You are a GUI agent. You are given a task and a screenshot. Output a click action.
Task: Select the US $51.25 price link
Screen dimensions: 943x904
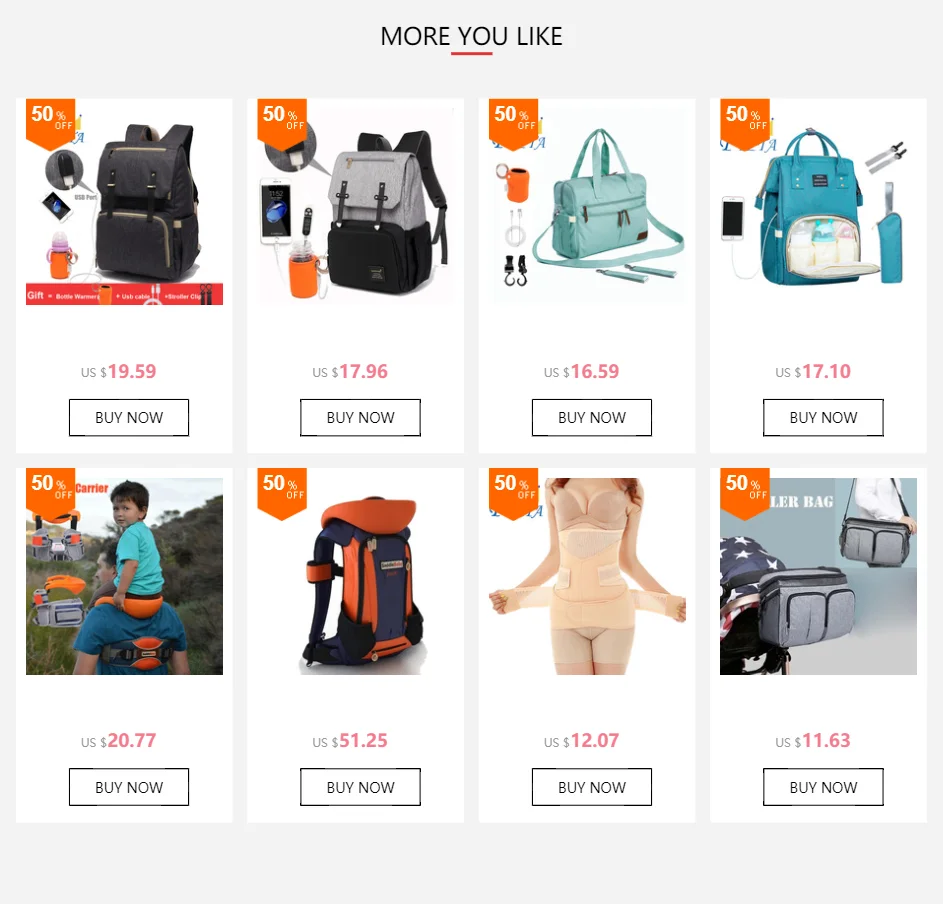350,741
